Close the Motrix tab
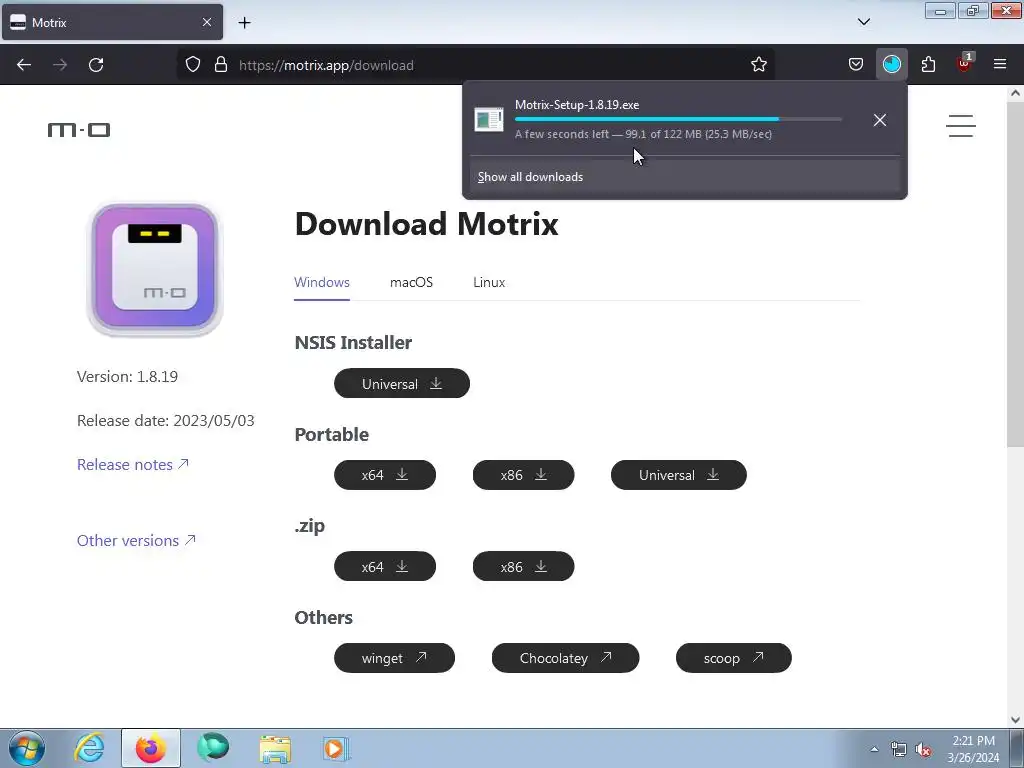This screenshot has height=768, width=1024. click(x=206, y=22)
